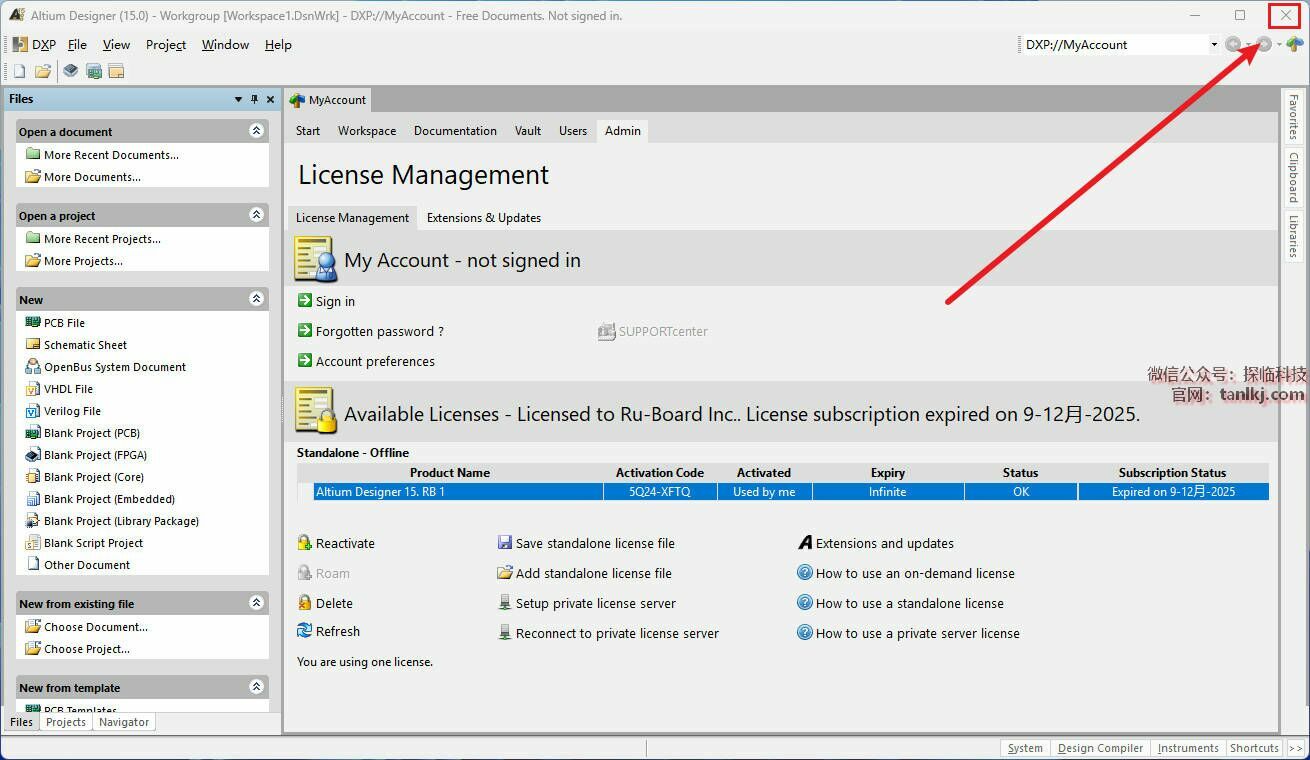The width and height of the screenshot is (1310, 760).
Task: Select the MyAccount document tab
Action: 328,100
